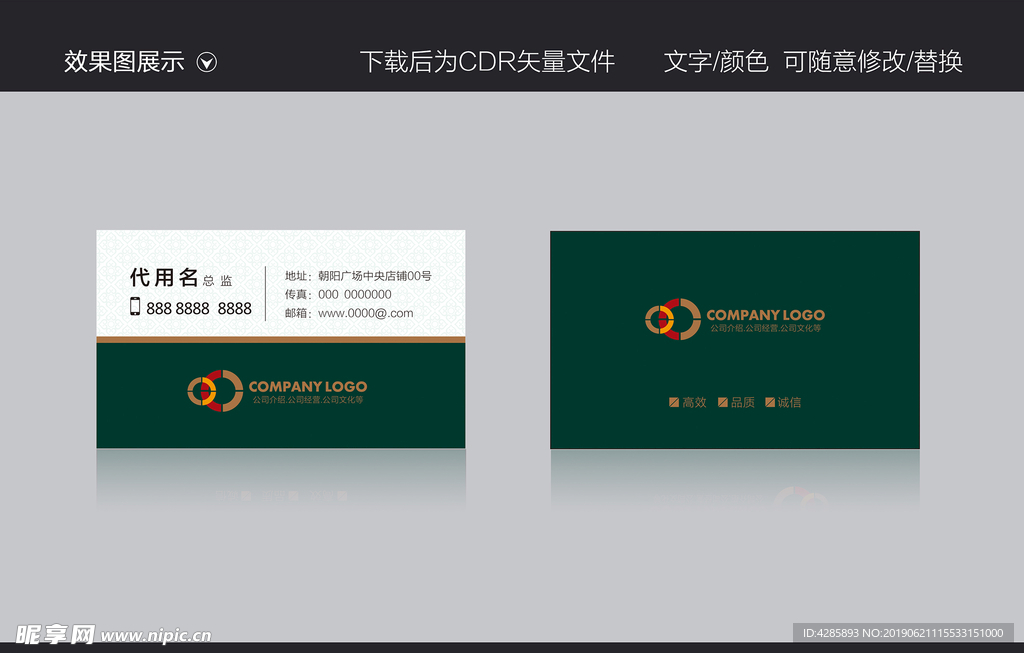Open the www.nipic.cn link

click(x=156, y=634)
